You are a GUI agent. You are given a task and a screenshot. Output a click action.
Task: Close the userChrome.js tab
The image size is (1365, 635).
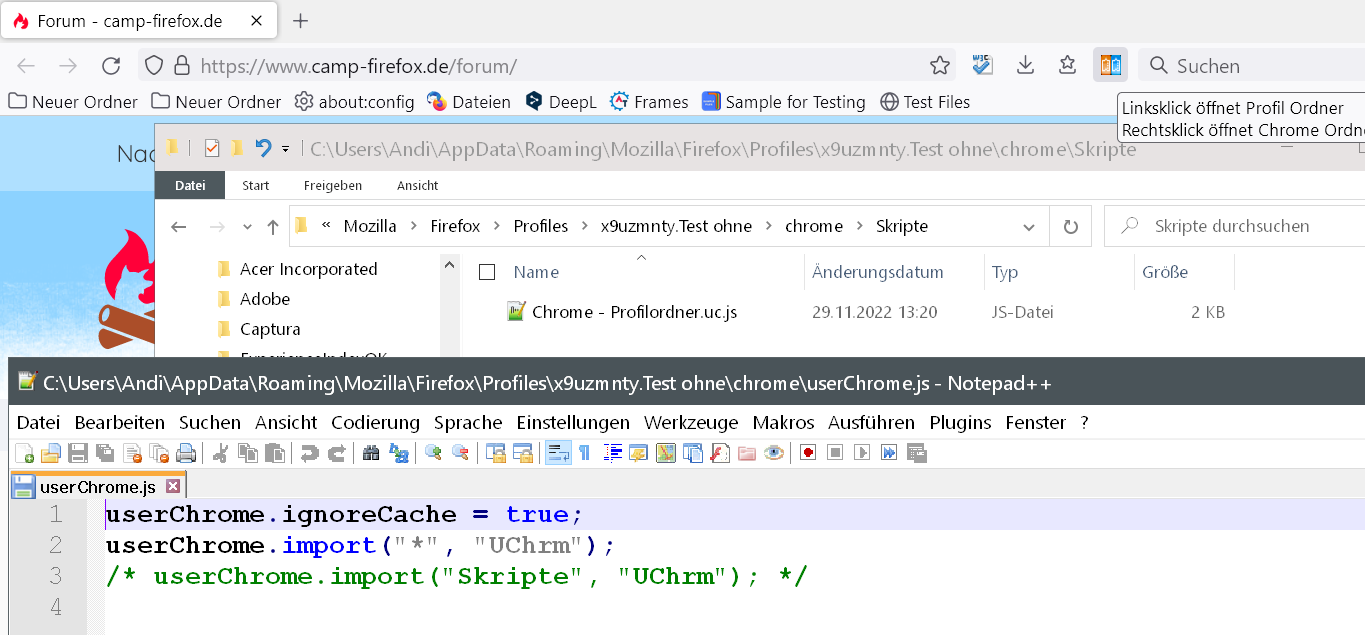coord(172,487)
